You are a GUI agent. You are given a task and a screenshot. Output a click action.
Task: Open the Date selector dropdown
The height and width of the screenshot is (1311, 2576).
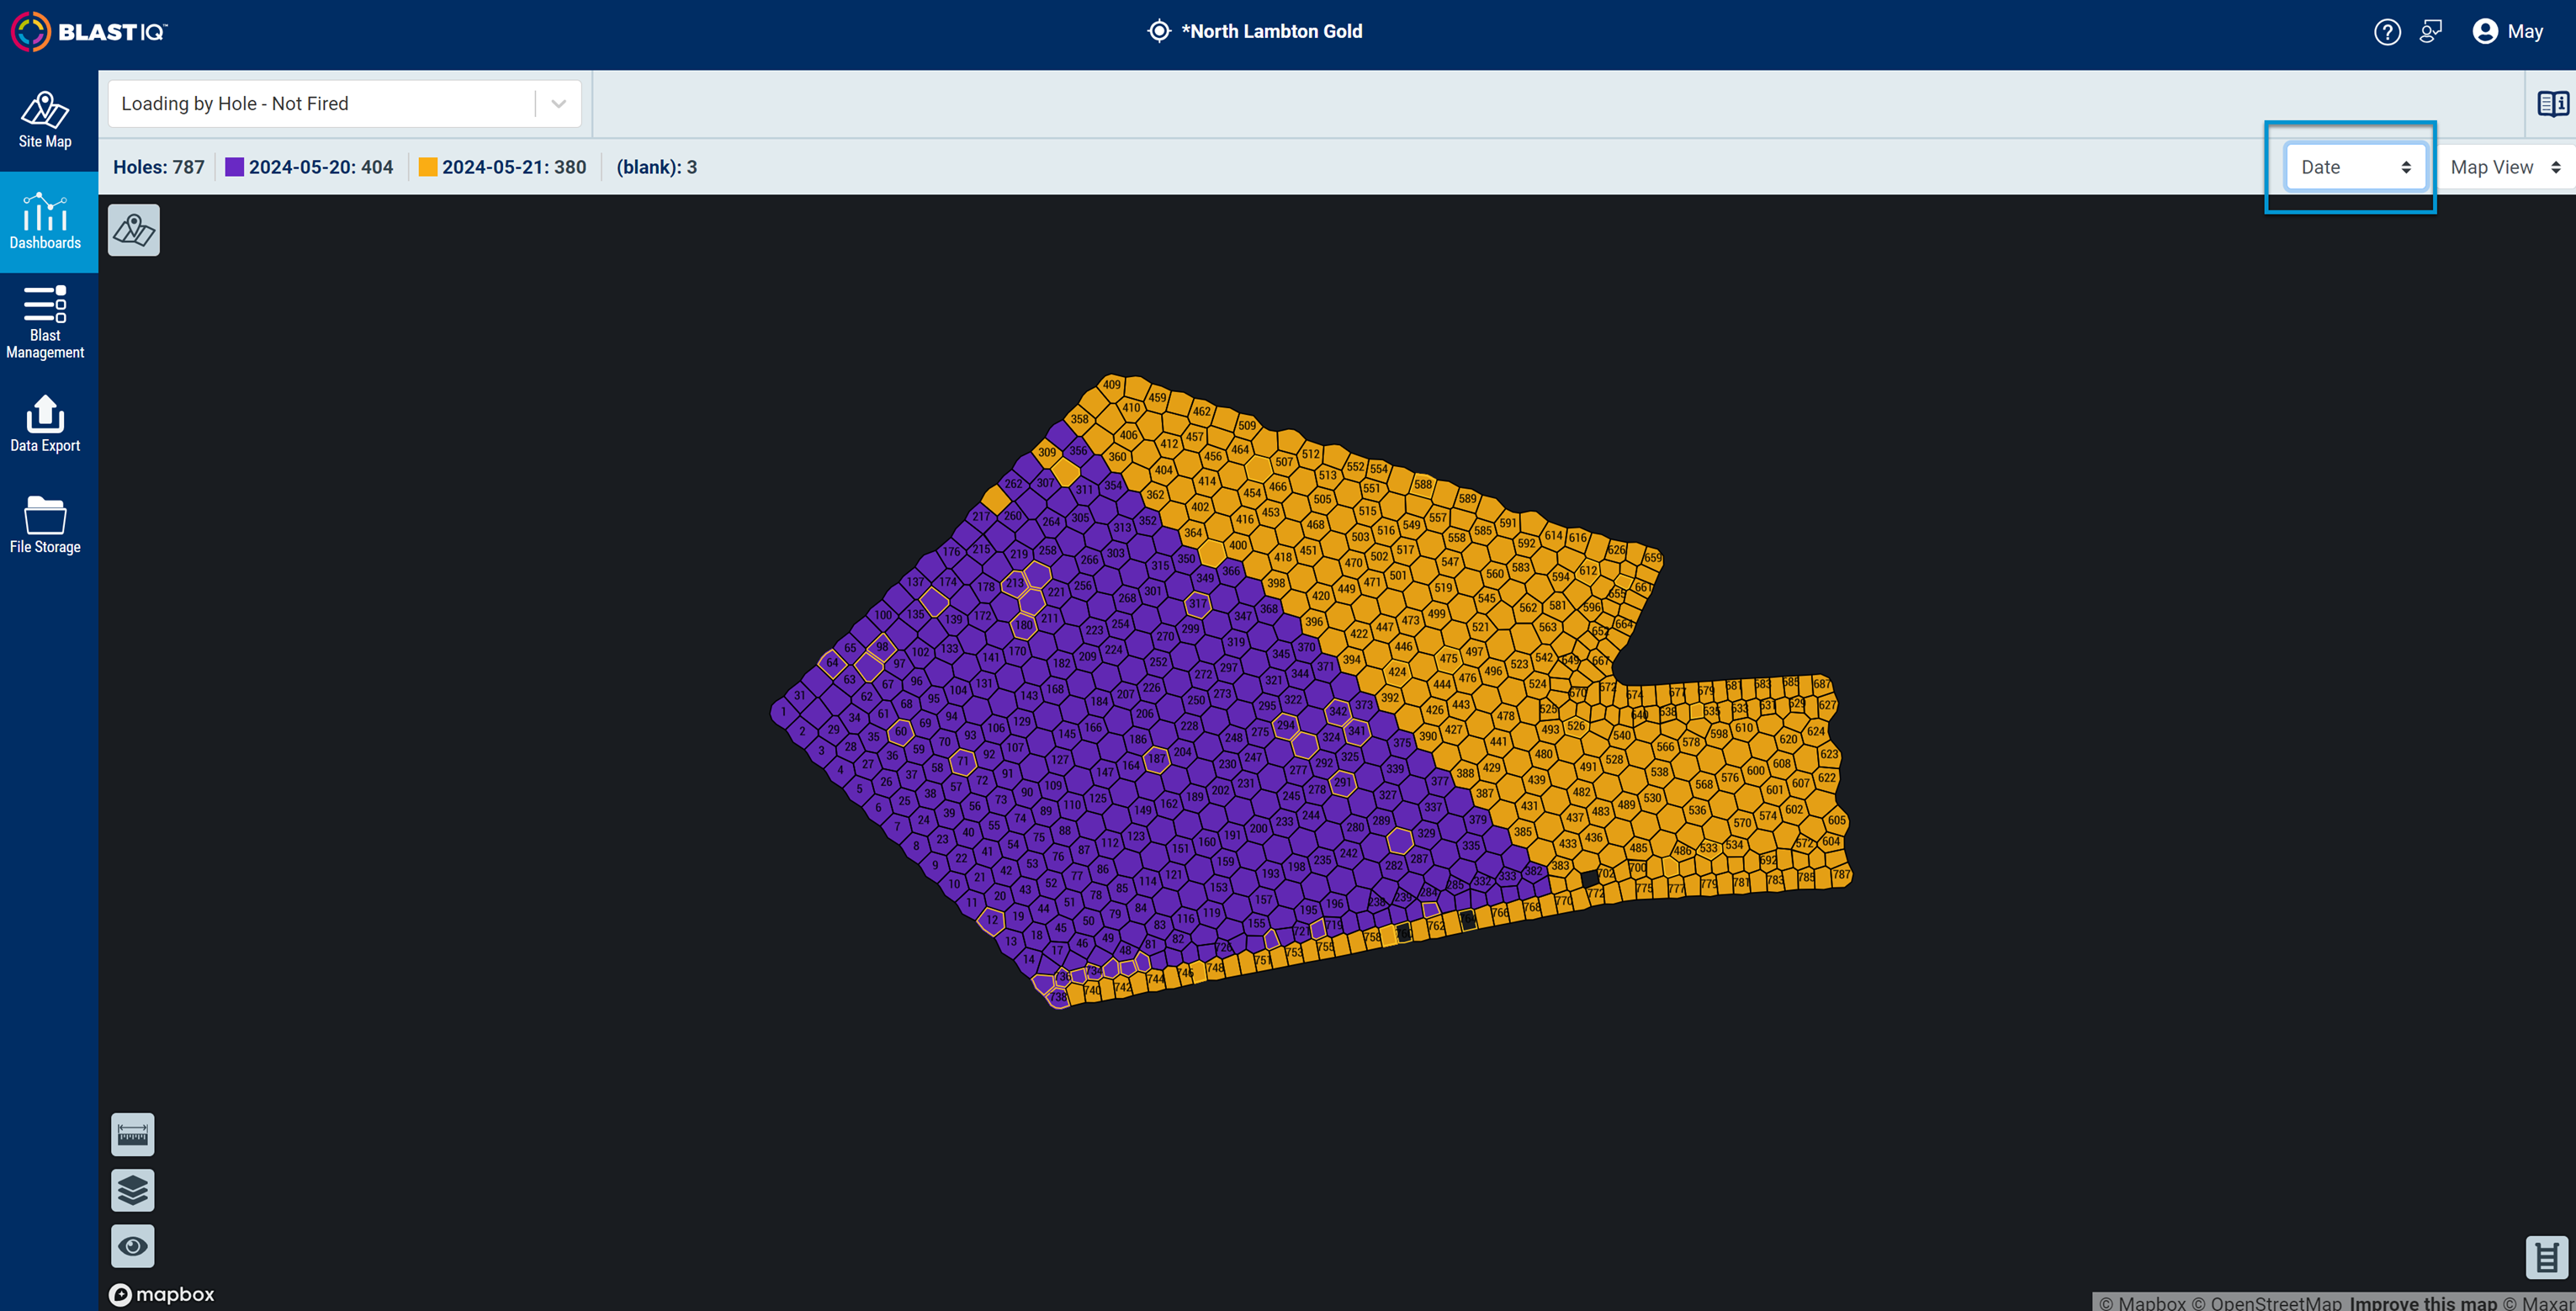2355,167
